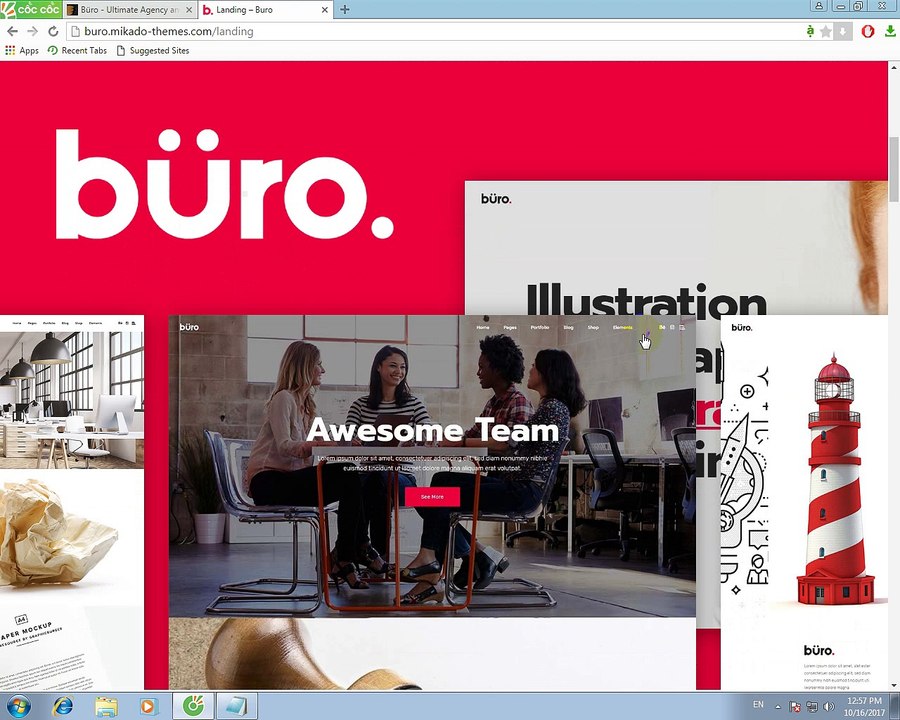900x720 pixels.
Task: Close the Büro - Ultimate Agency tab
Action: tap(189, 10)
